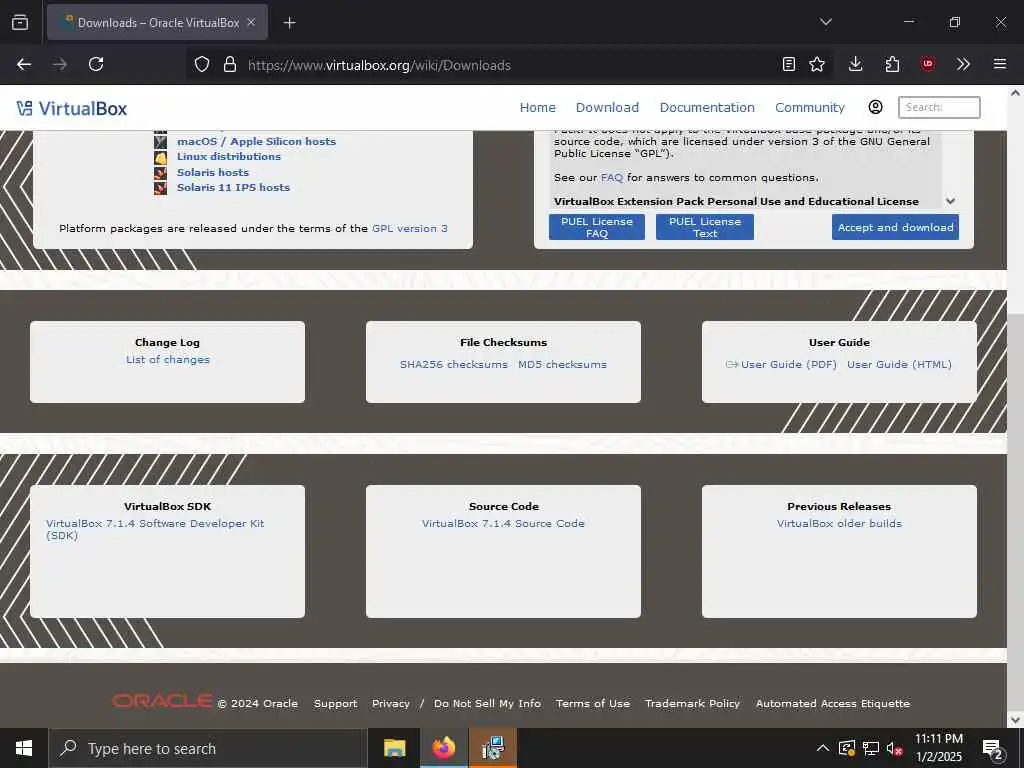Open the User Guide (HTML) link
Image resolution: width=1024 pixels, height=768 pixels.
pyautogui.click(x=899, y=364)
